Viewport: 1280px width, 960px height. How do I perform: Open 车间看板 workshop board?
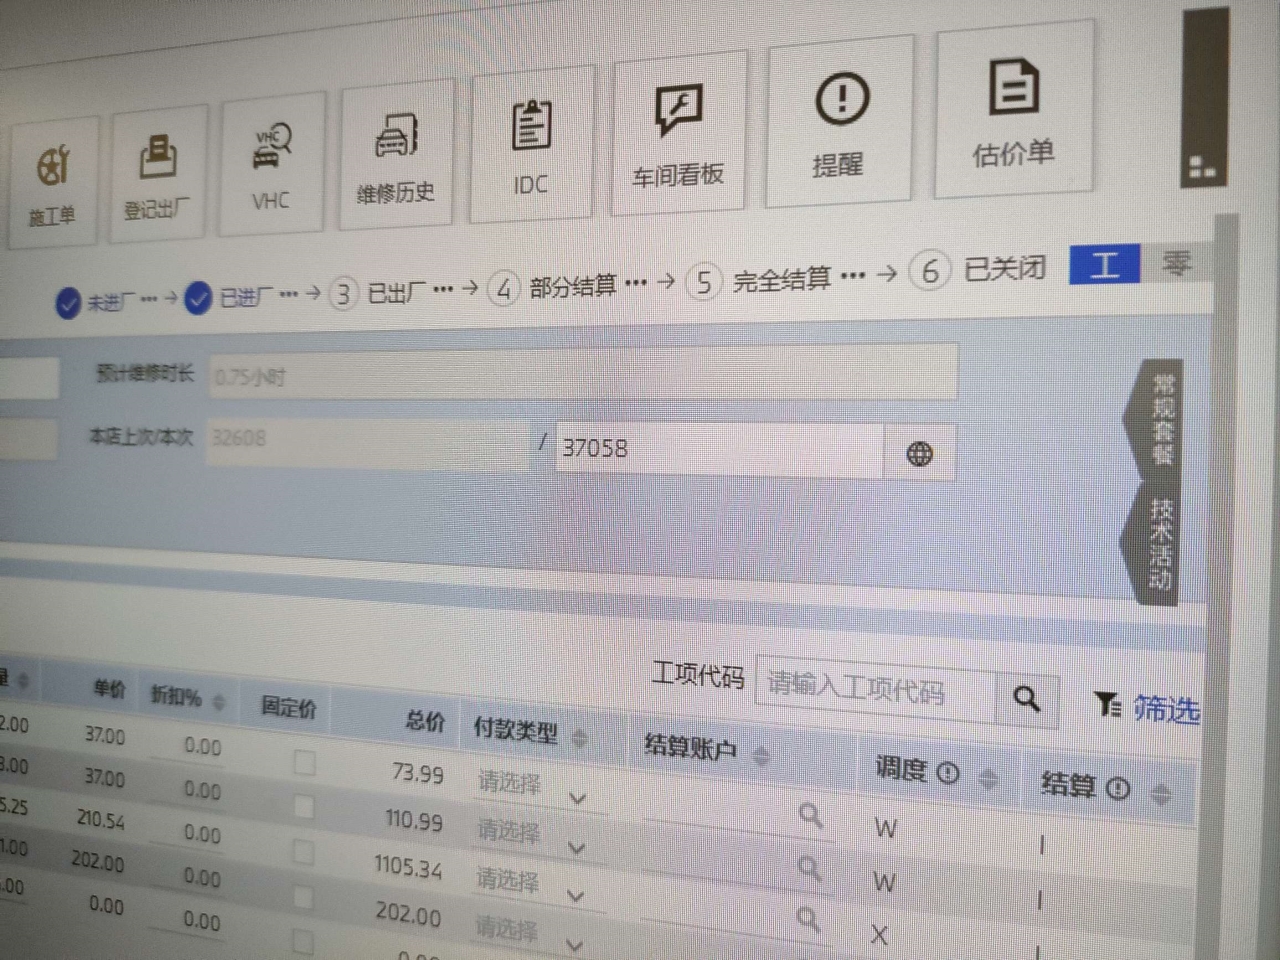pos(679,133)
